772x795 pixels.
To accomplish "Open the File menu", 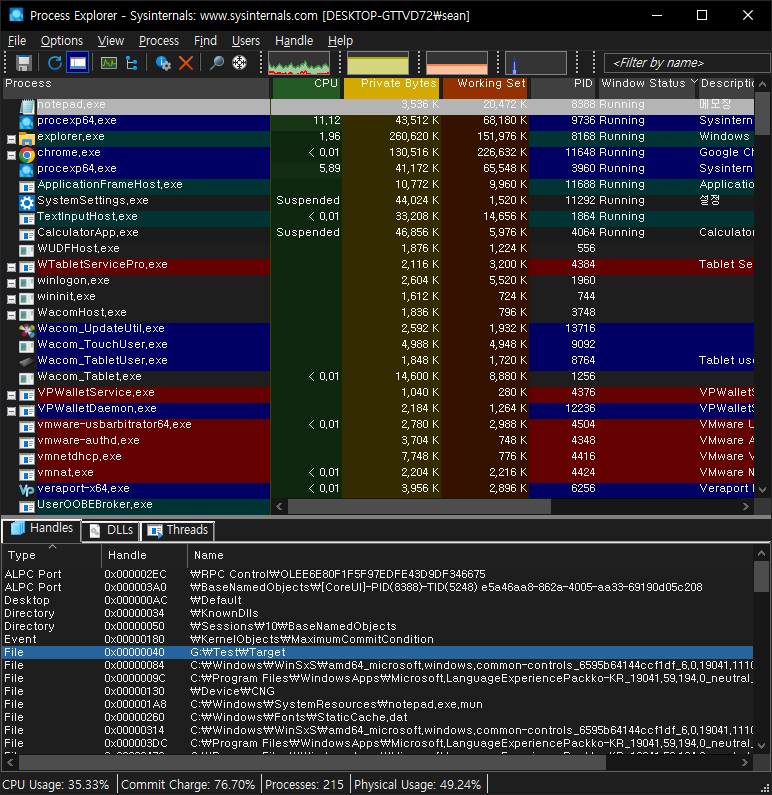I will [x=17, y=41].
